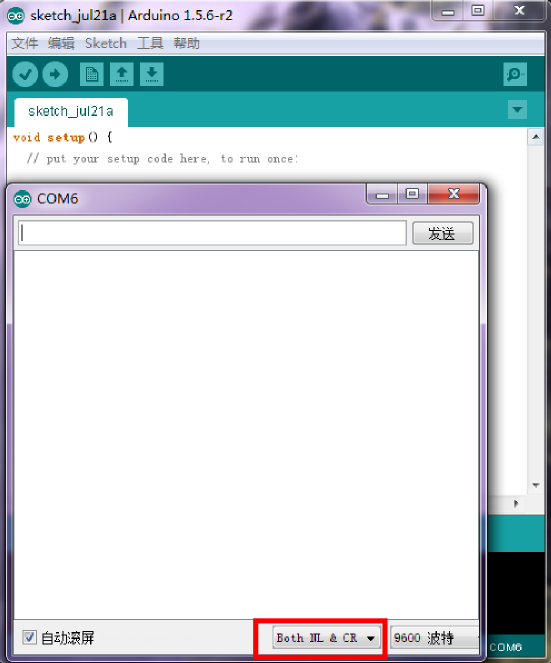Open the Serial Monitor magnifier icon

click(x=515, y=74)
